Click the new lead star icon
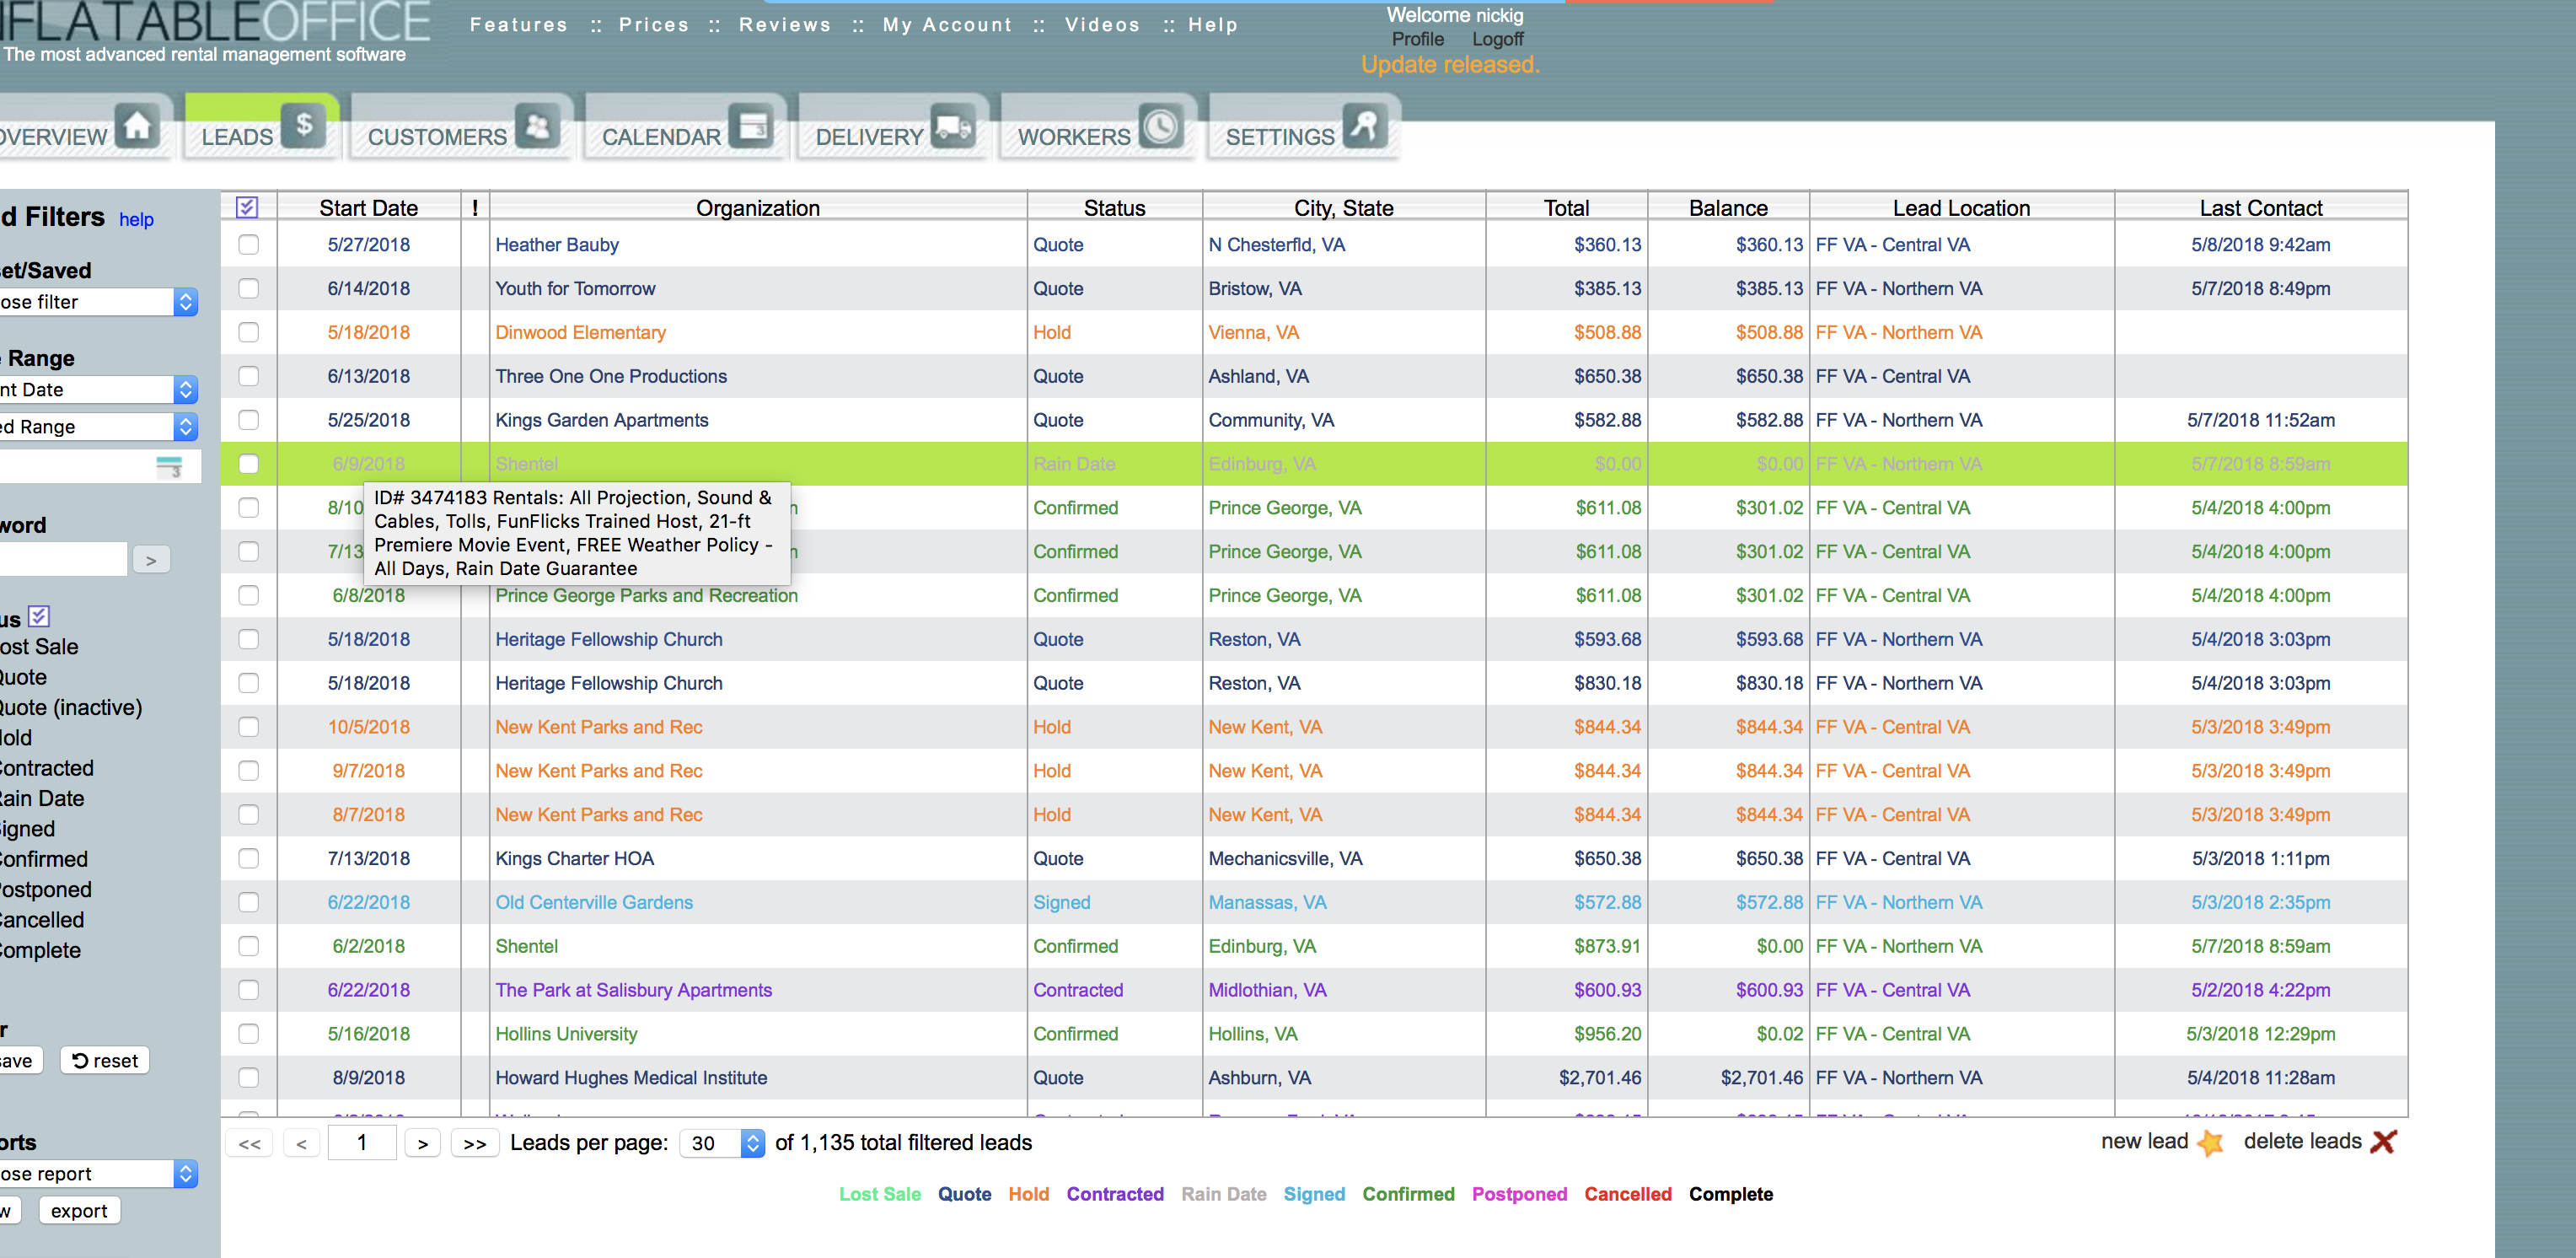The width and height of the screenshot is (2576, 1258). tap(2211, 1142)
